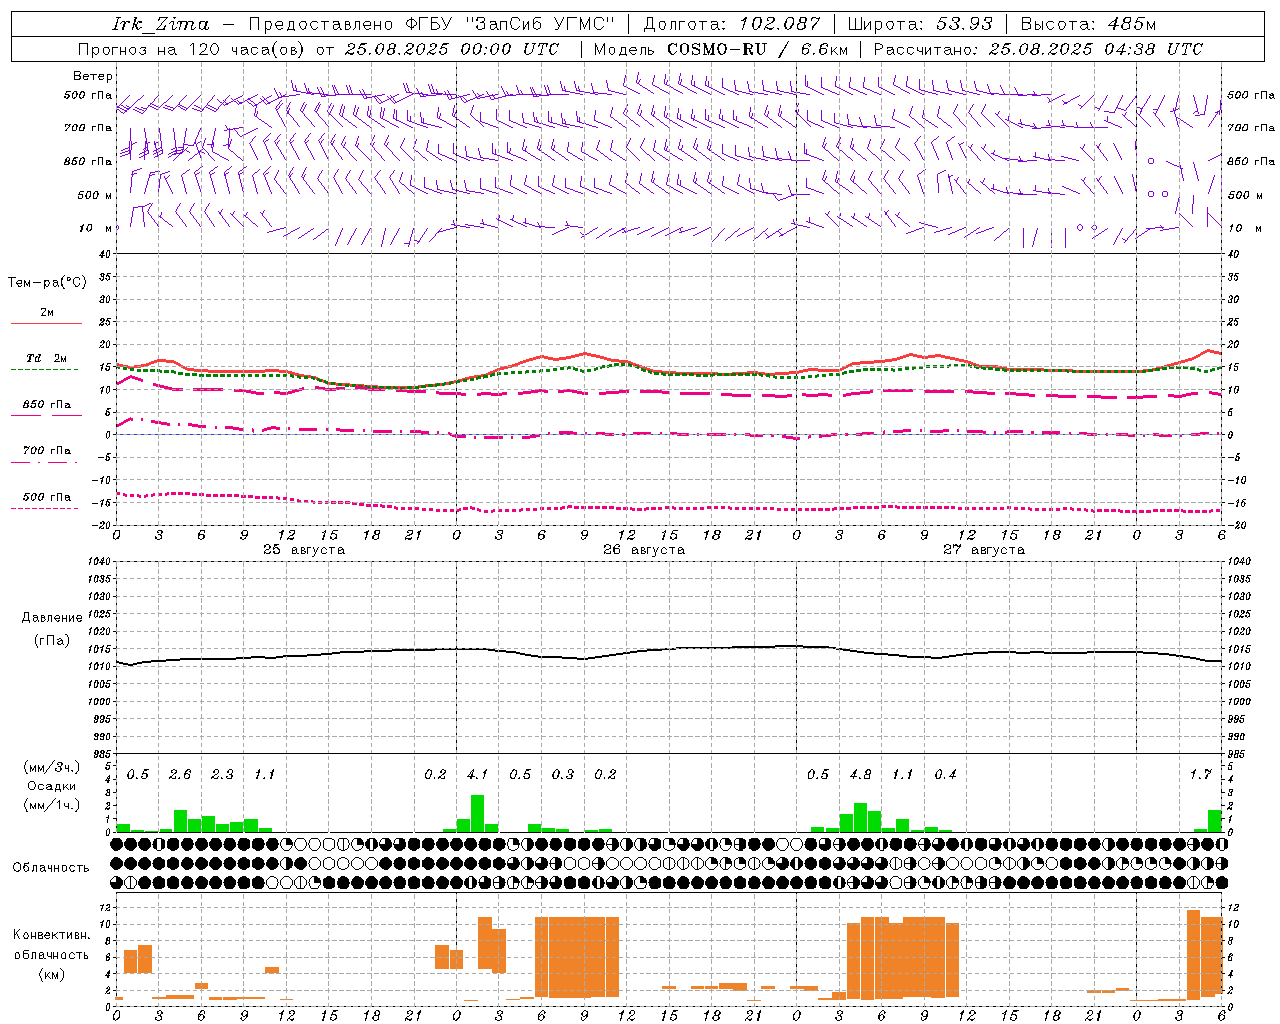Click the Ветер wind panel label
The image size is (1280, 1024).
pos(93,76)
